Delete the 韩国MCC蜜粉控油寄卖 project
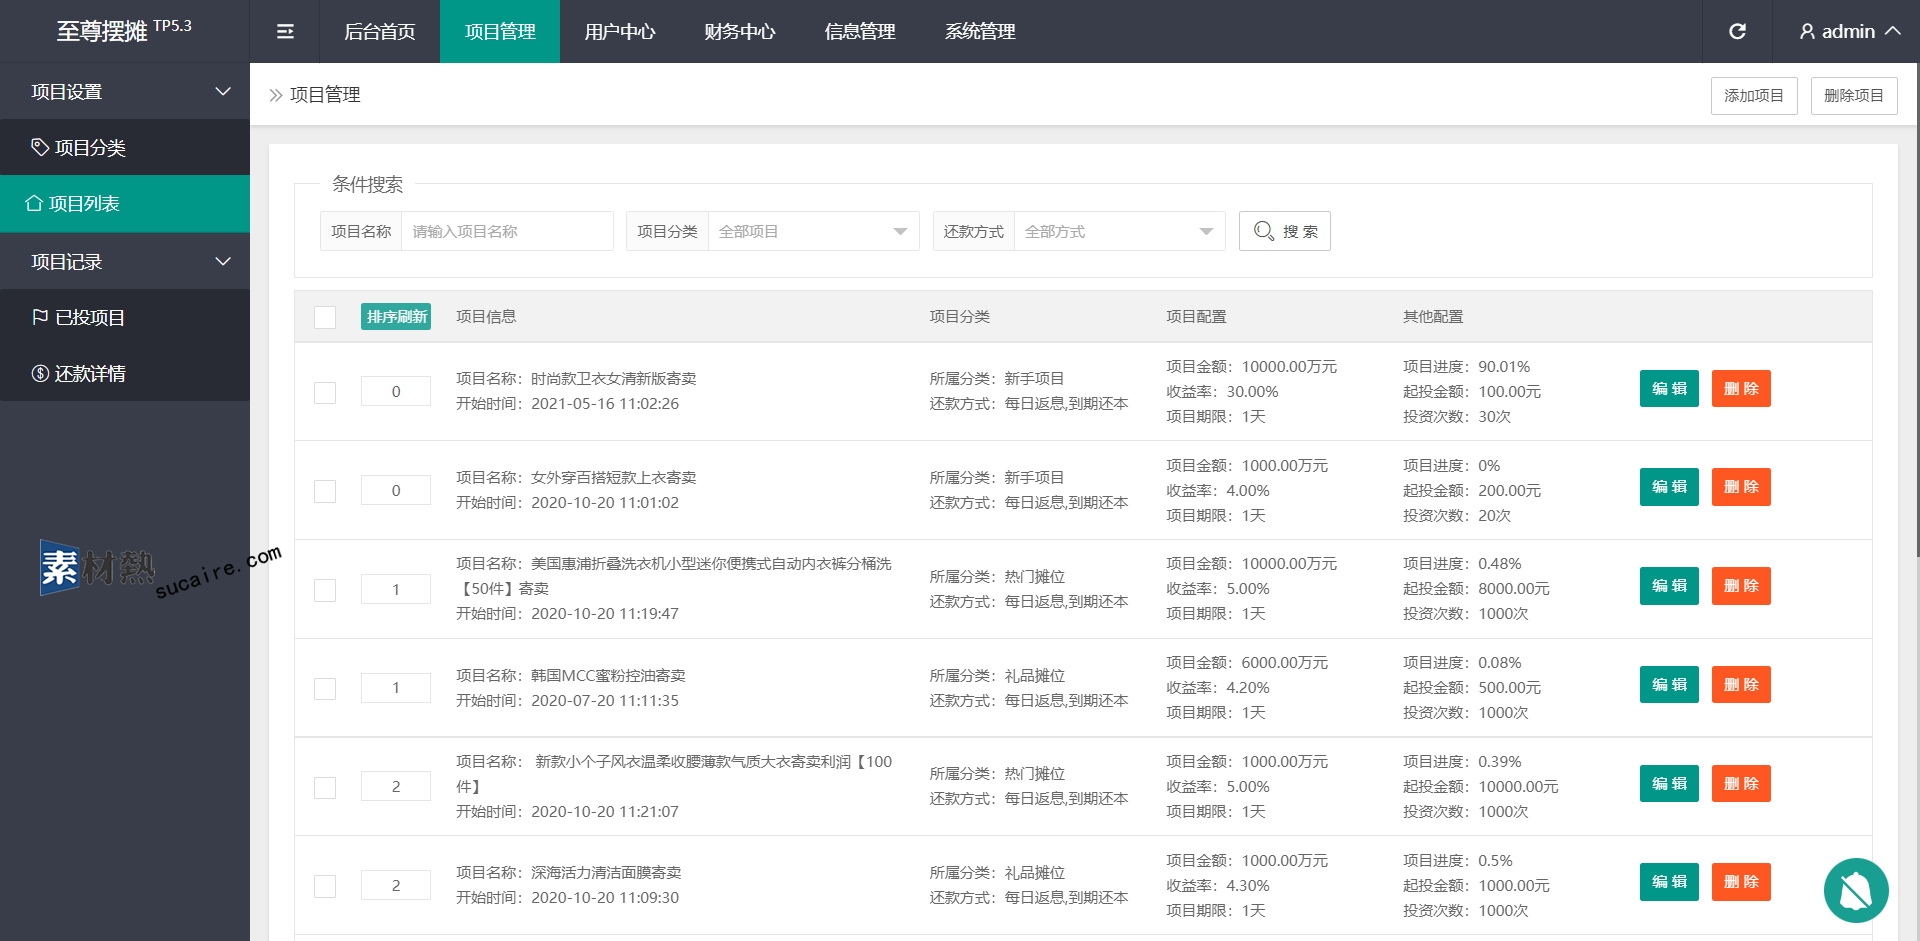 point(1741,685)
